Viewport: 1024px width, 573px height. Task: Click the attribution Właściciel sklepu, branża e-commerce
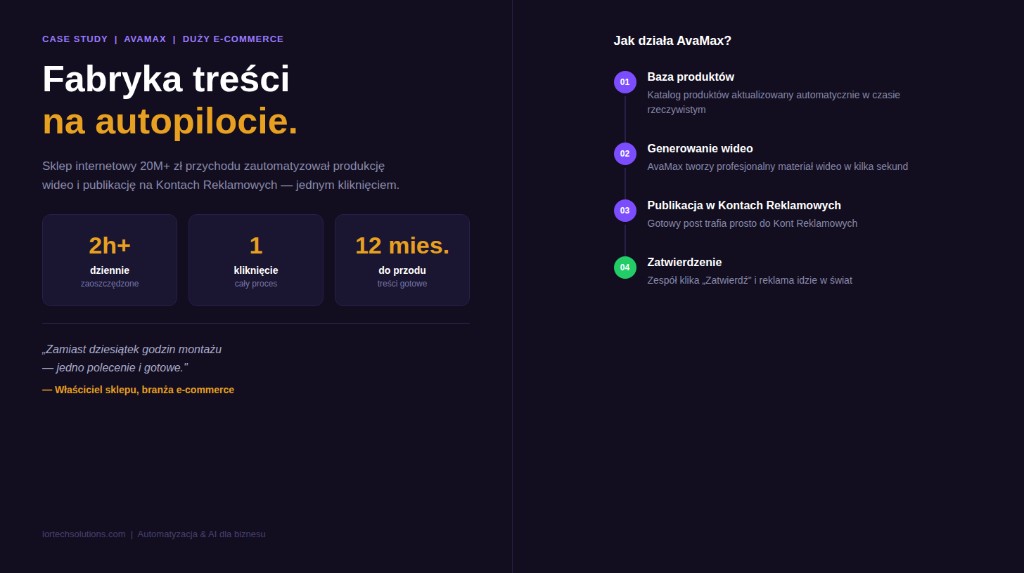click(138, 389)
